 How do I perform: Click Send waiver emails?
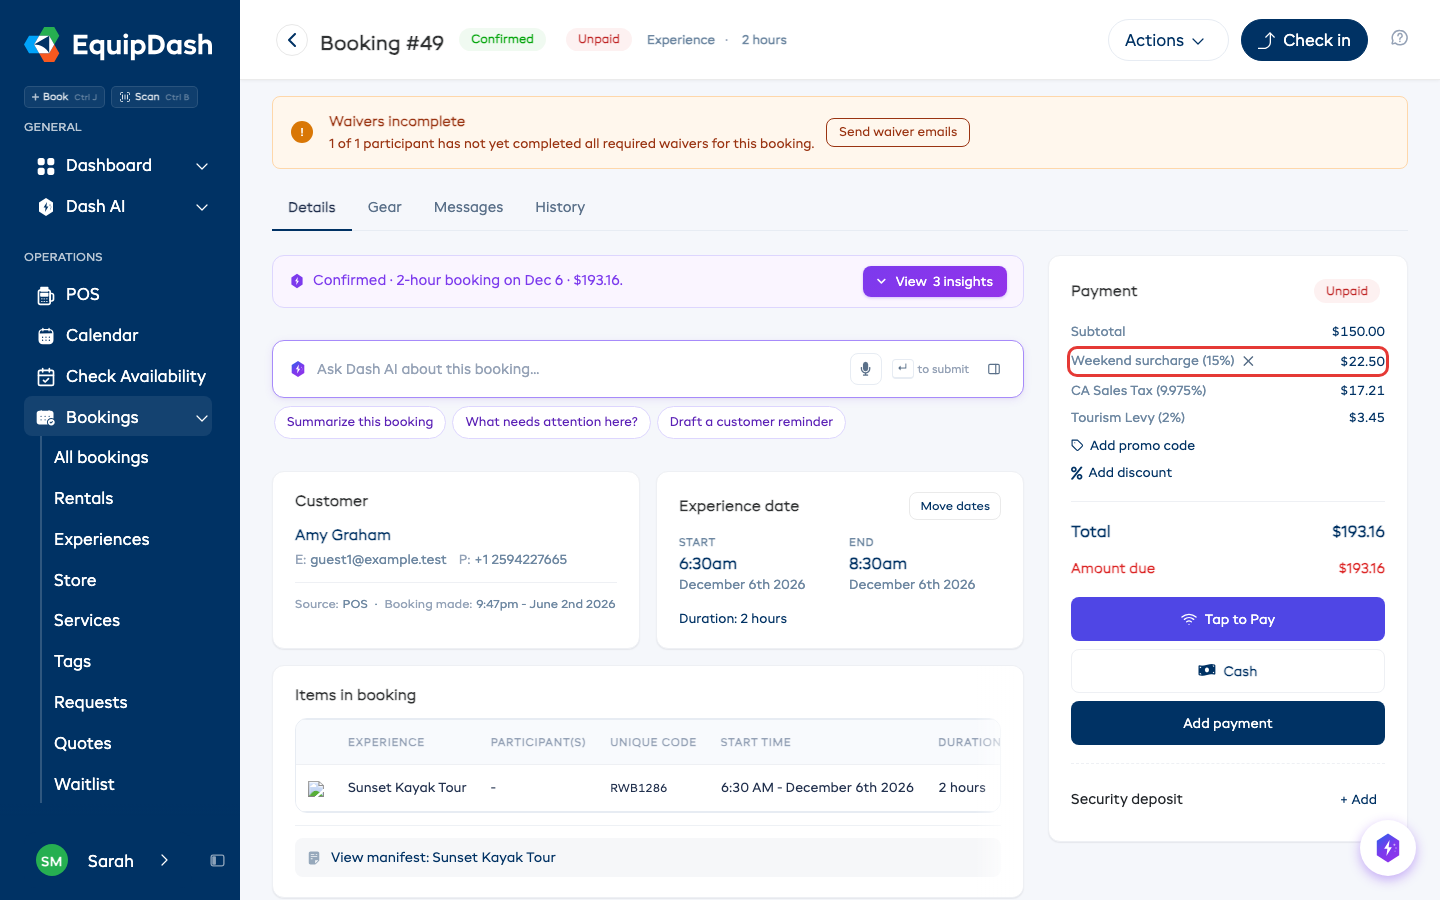pos(898,132)
